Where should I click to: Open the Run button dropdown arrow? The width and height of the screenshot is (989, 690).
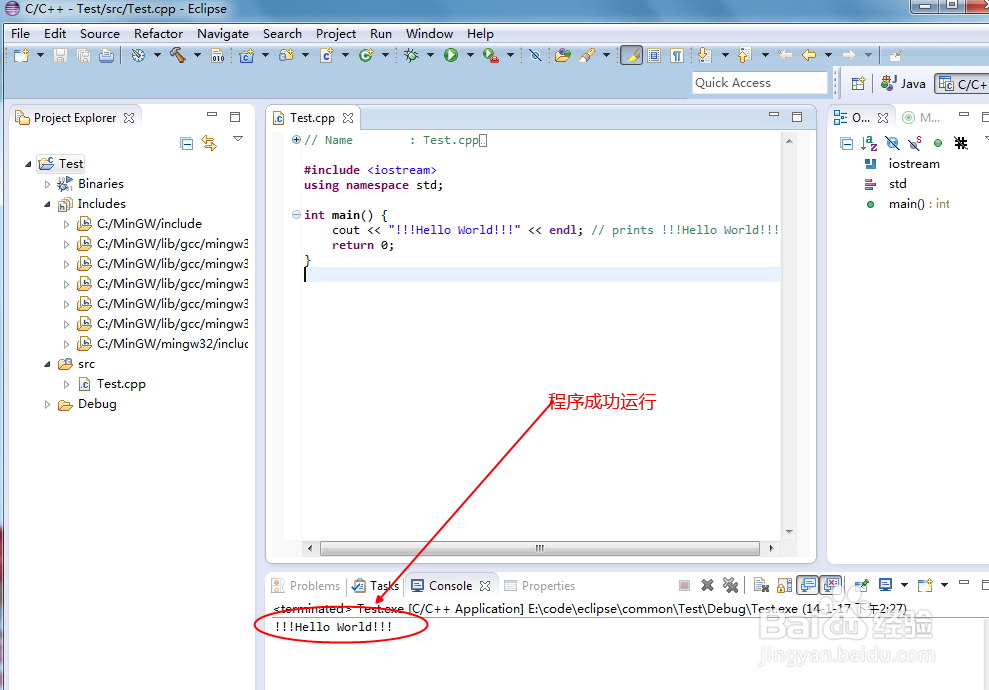click(x=470, y=56)
